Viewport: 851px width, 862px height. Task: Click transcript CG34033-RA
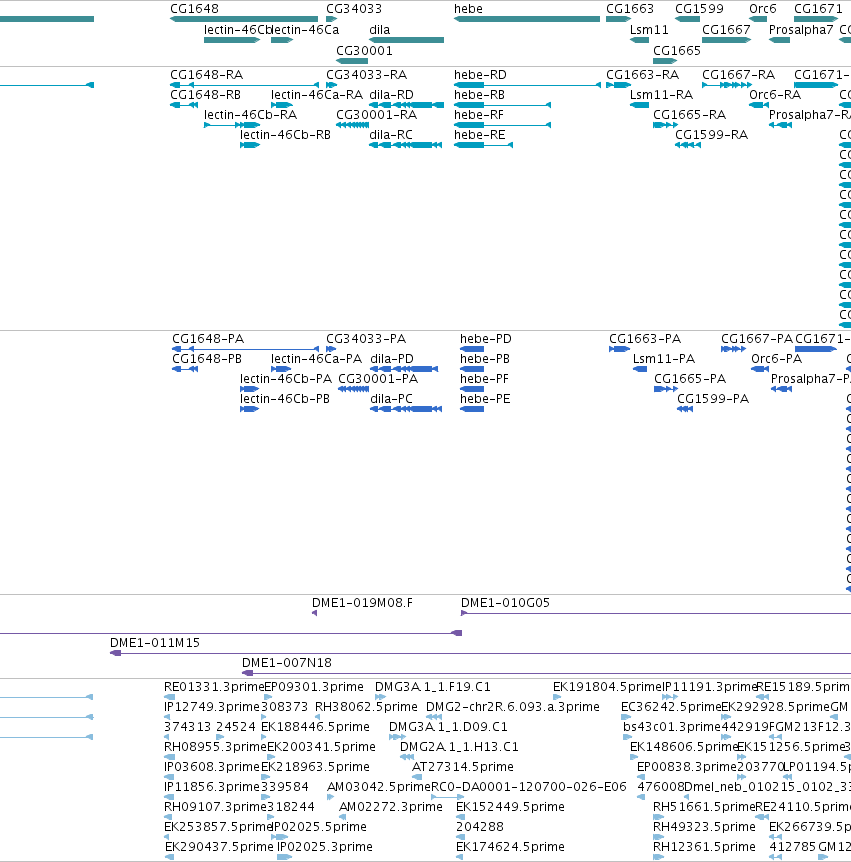(366, 75)
